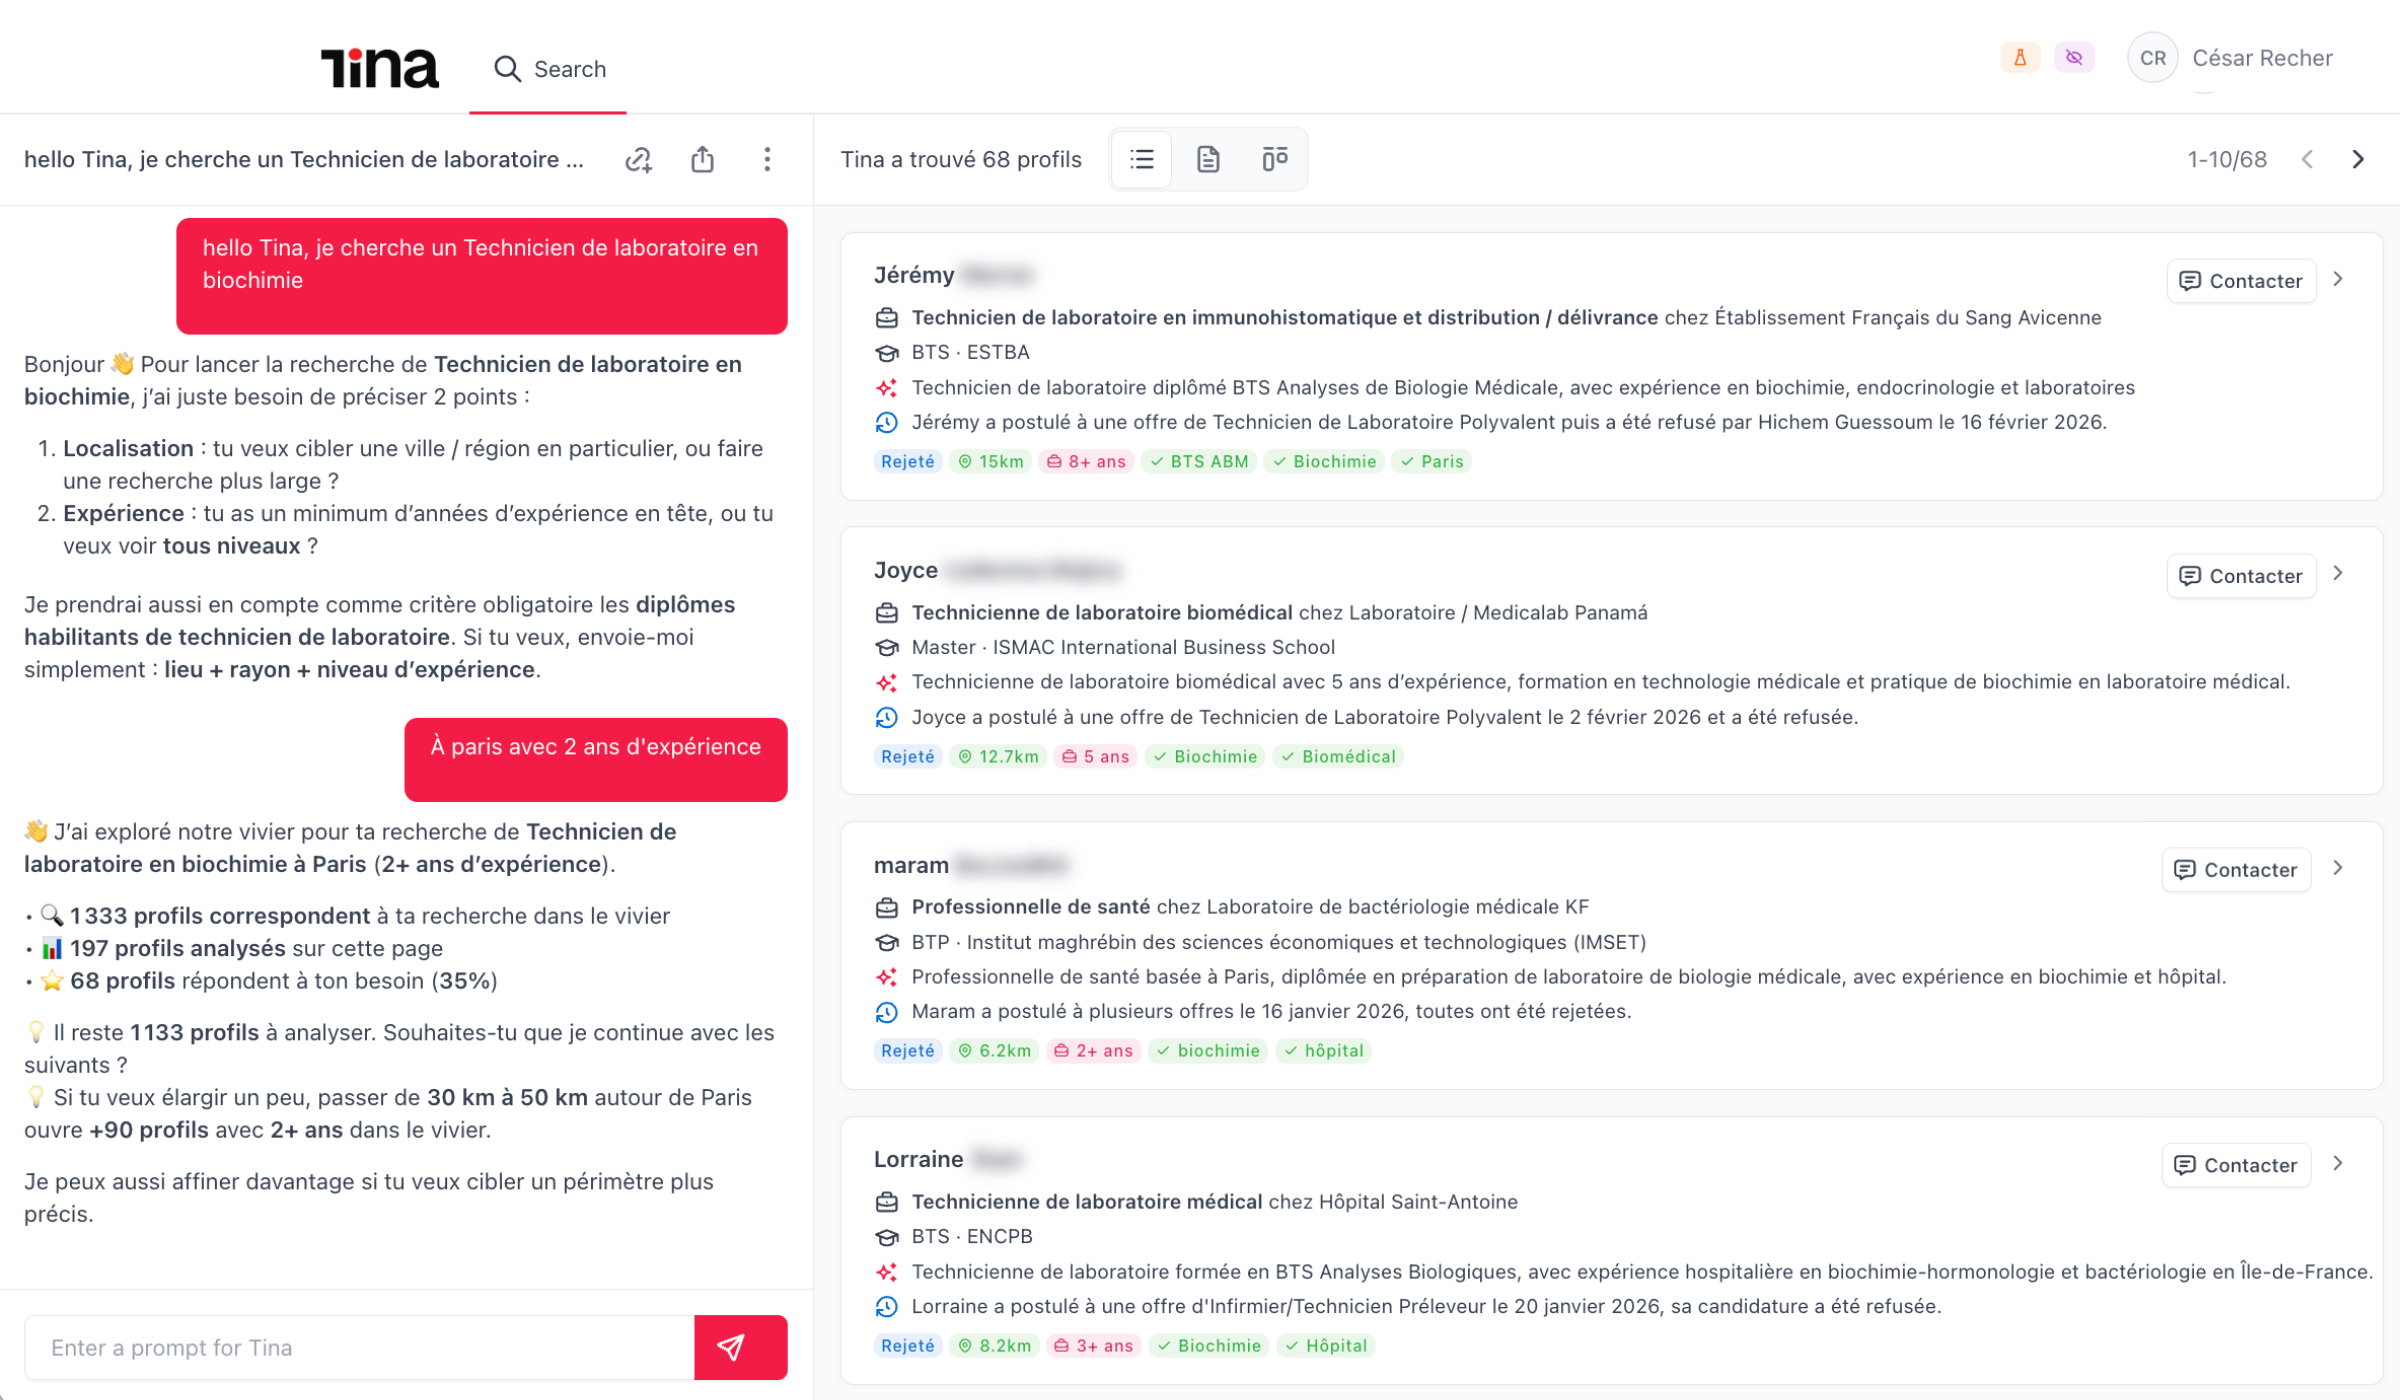Click maram's AI summary sparkle icon
The width and height of the screenshot is (2400, 1400).
click(886, 977)
